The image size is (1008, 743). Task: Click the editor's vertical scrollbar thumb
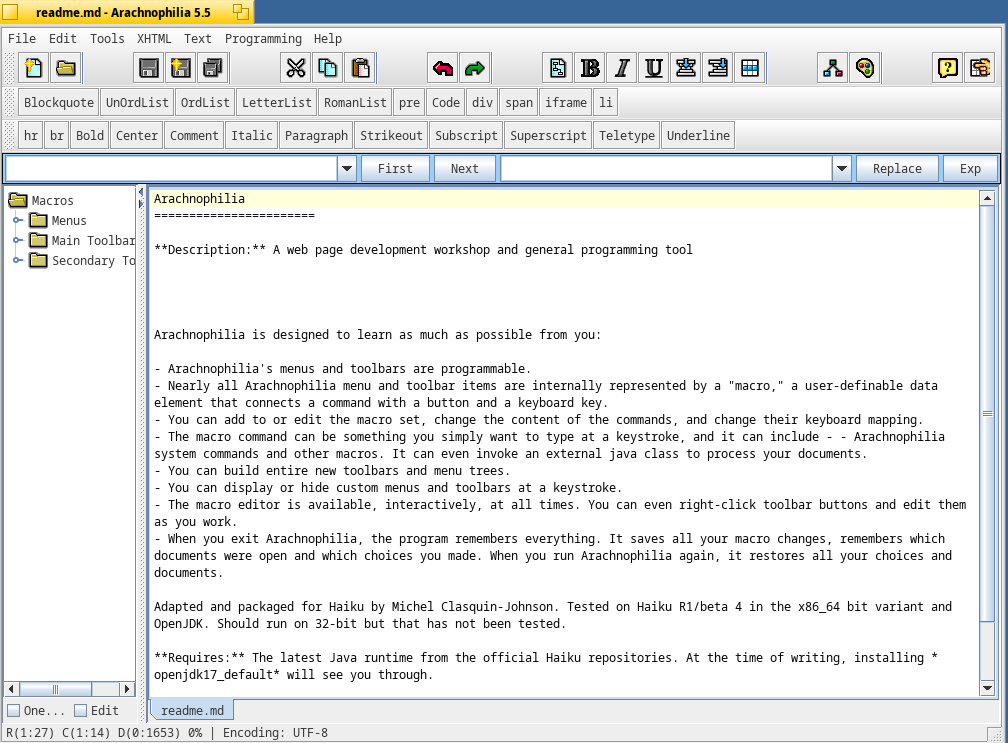click(987, 413)
